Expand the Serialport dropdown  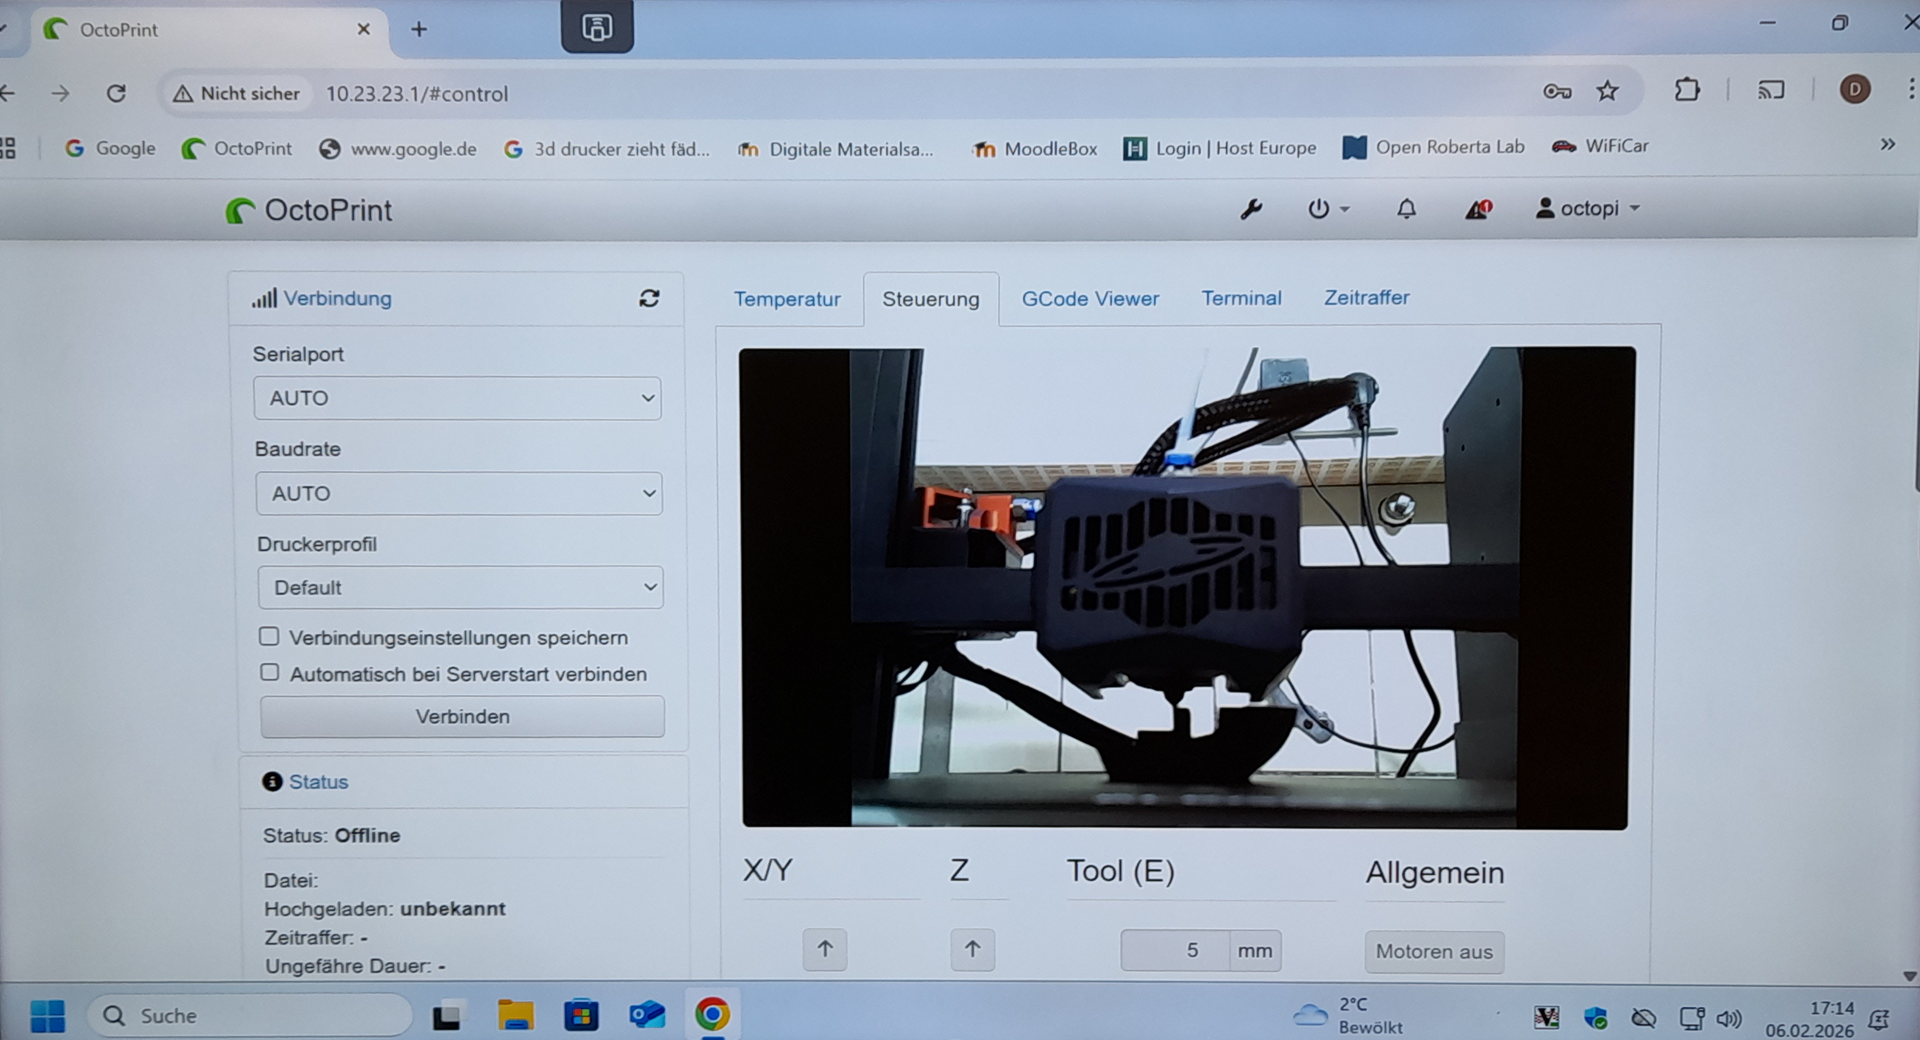(x=457, y=398)
